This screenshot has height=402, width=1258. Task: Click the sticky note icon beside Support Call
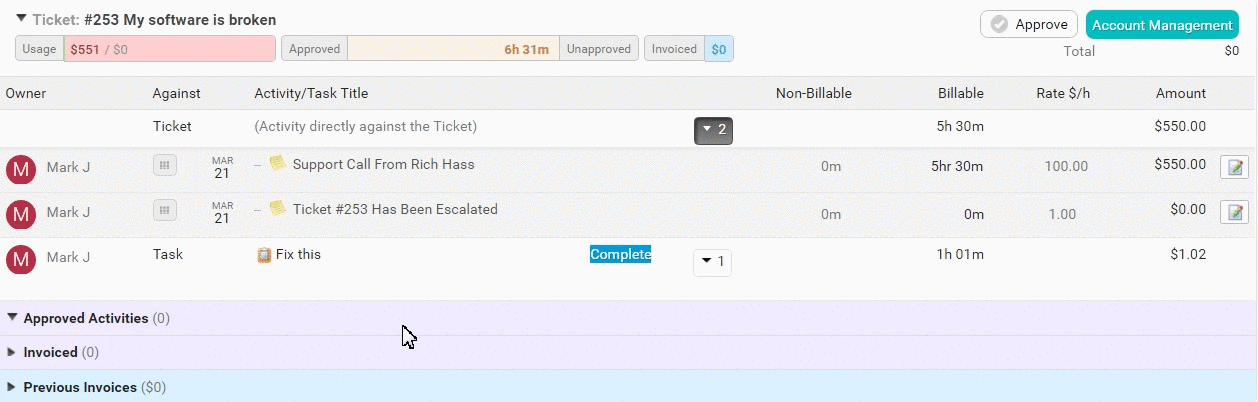[277, 163]
